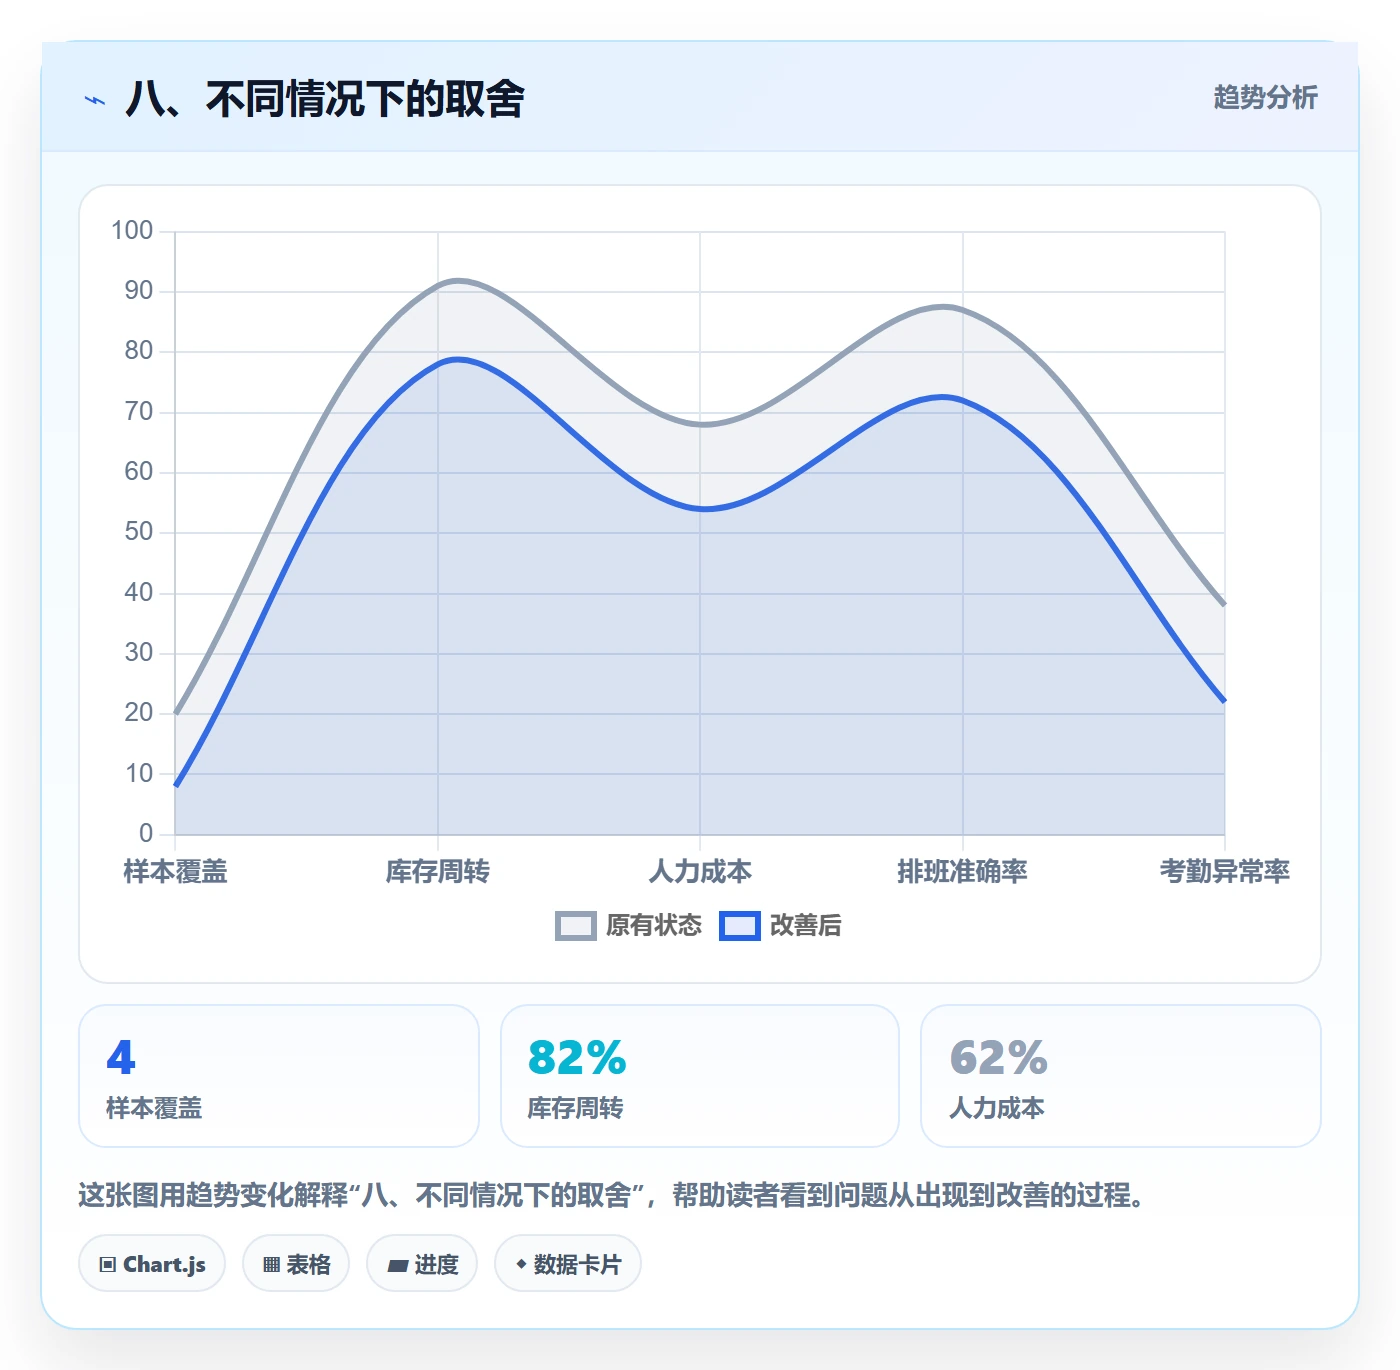Click the 库存周转 x-axis label
1400x1370 pixels.
click(437, 872)
